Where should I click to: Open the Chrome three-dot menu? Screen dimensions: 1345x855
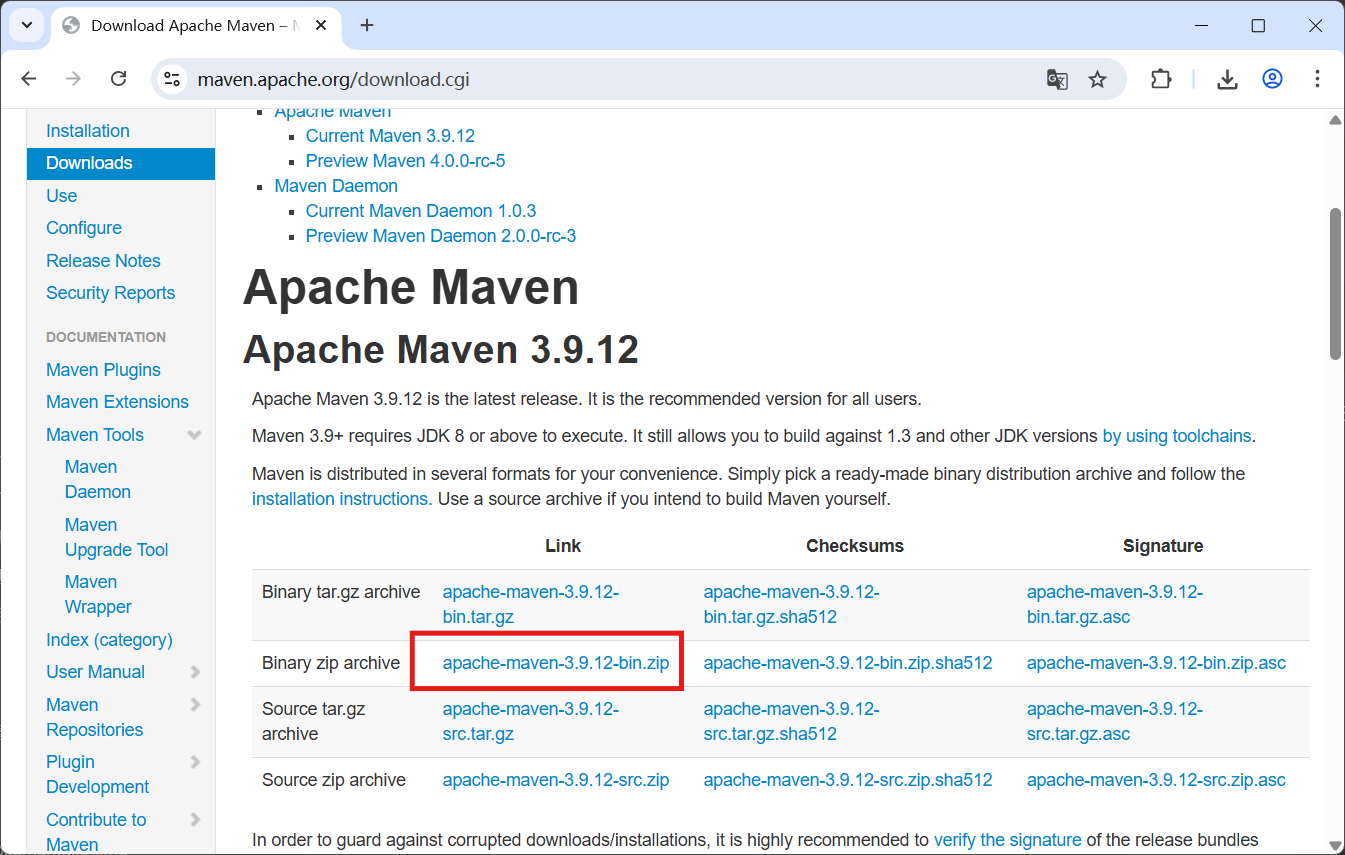point(1317,79)
